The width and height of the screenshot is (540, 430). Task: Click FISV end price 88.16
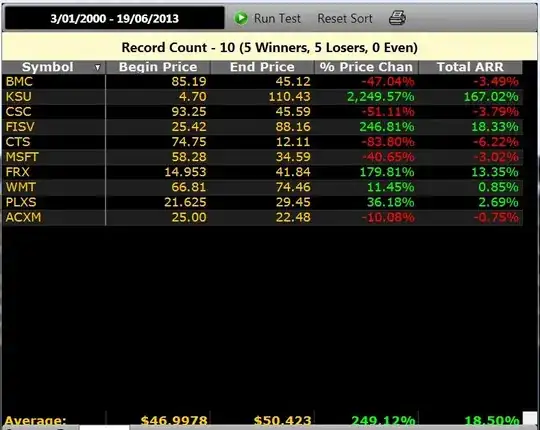[x=293, y=127]
